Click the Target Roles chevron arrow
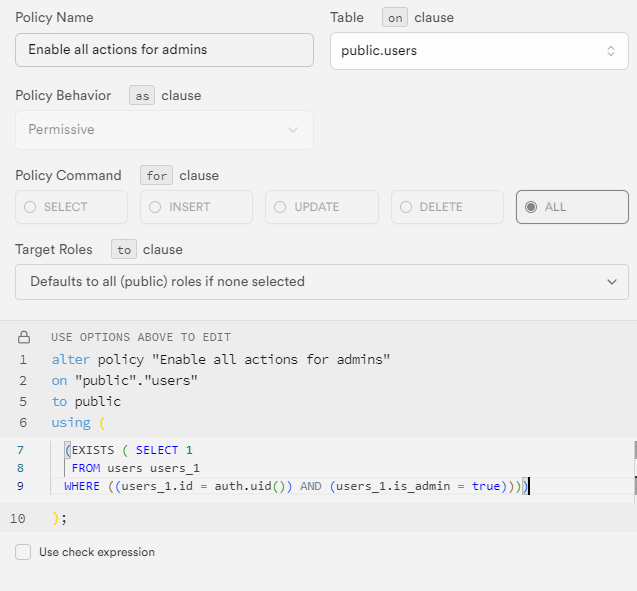Screen dimensions: 637x591 (x=612, y=282)
